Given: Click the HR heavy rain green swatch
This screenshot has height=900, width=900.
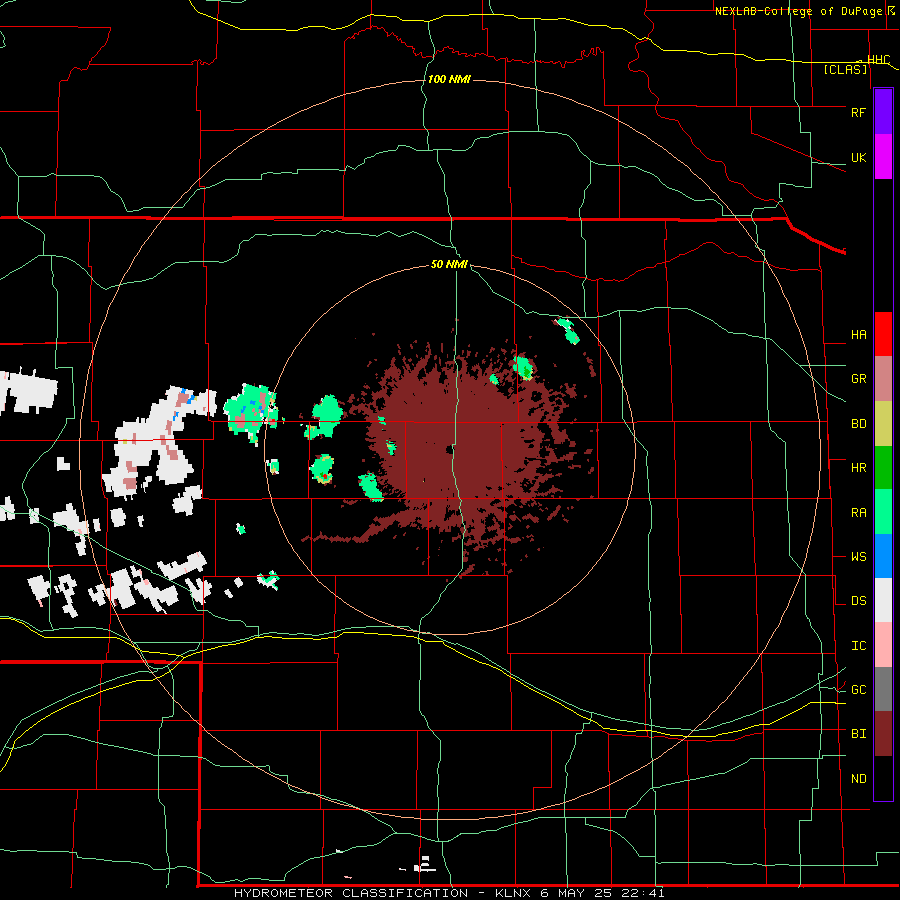Looking at the screenshot, I should [x=883, y=468].
